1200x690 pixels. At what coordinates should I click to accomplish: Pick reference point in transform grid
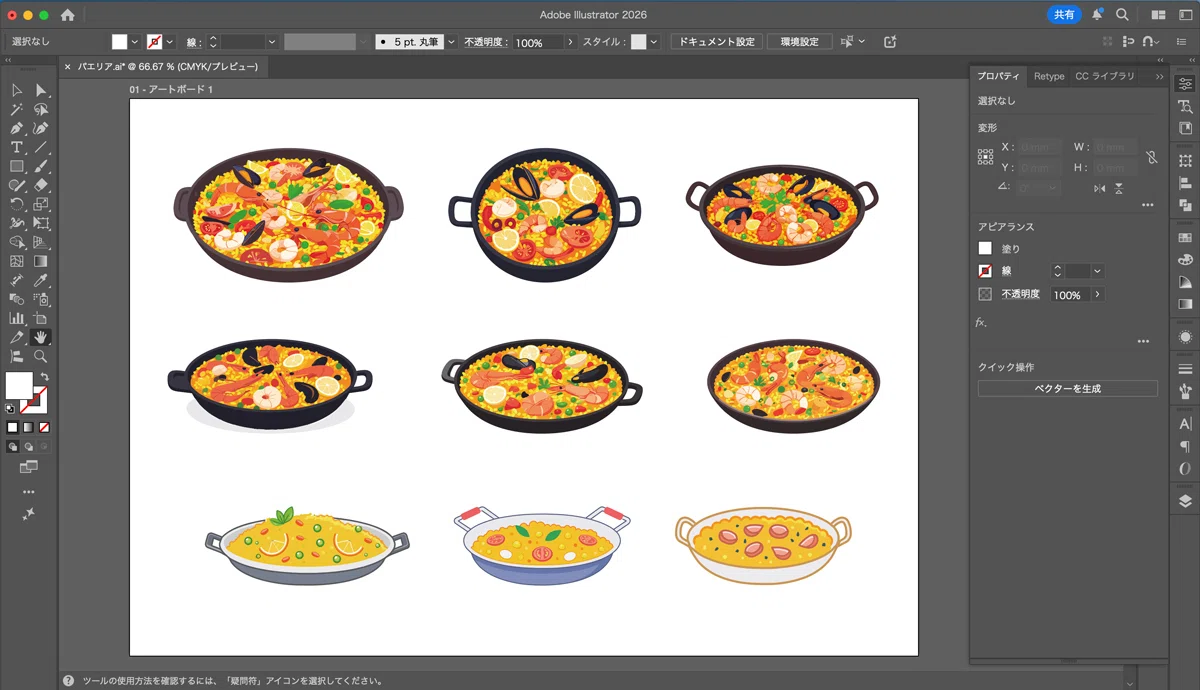pyautogui.click(x=985, y=157)
